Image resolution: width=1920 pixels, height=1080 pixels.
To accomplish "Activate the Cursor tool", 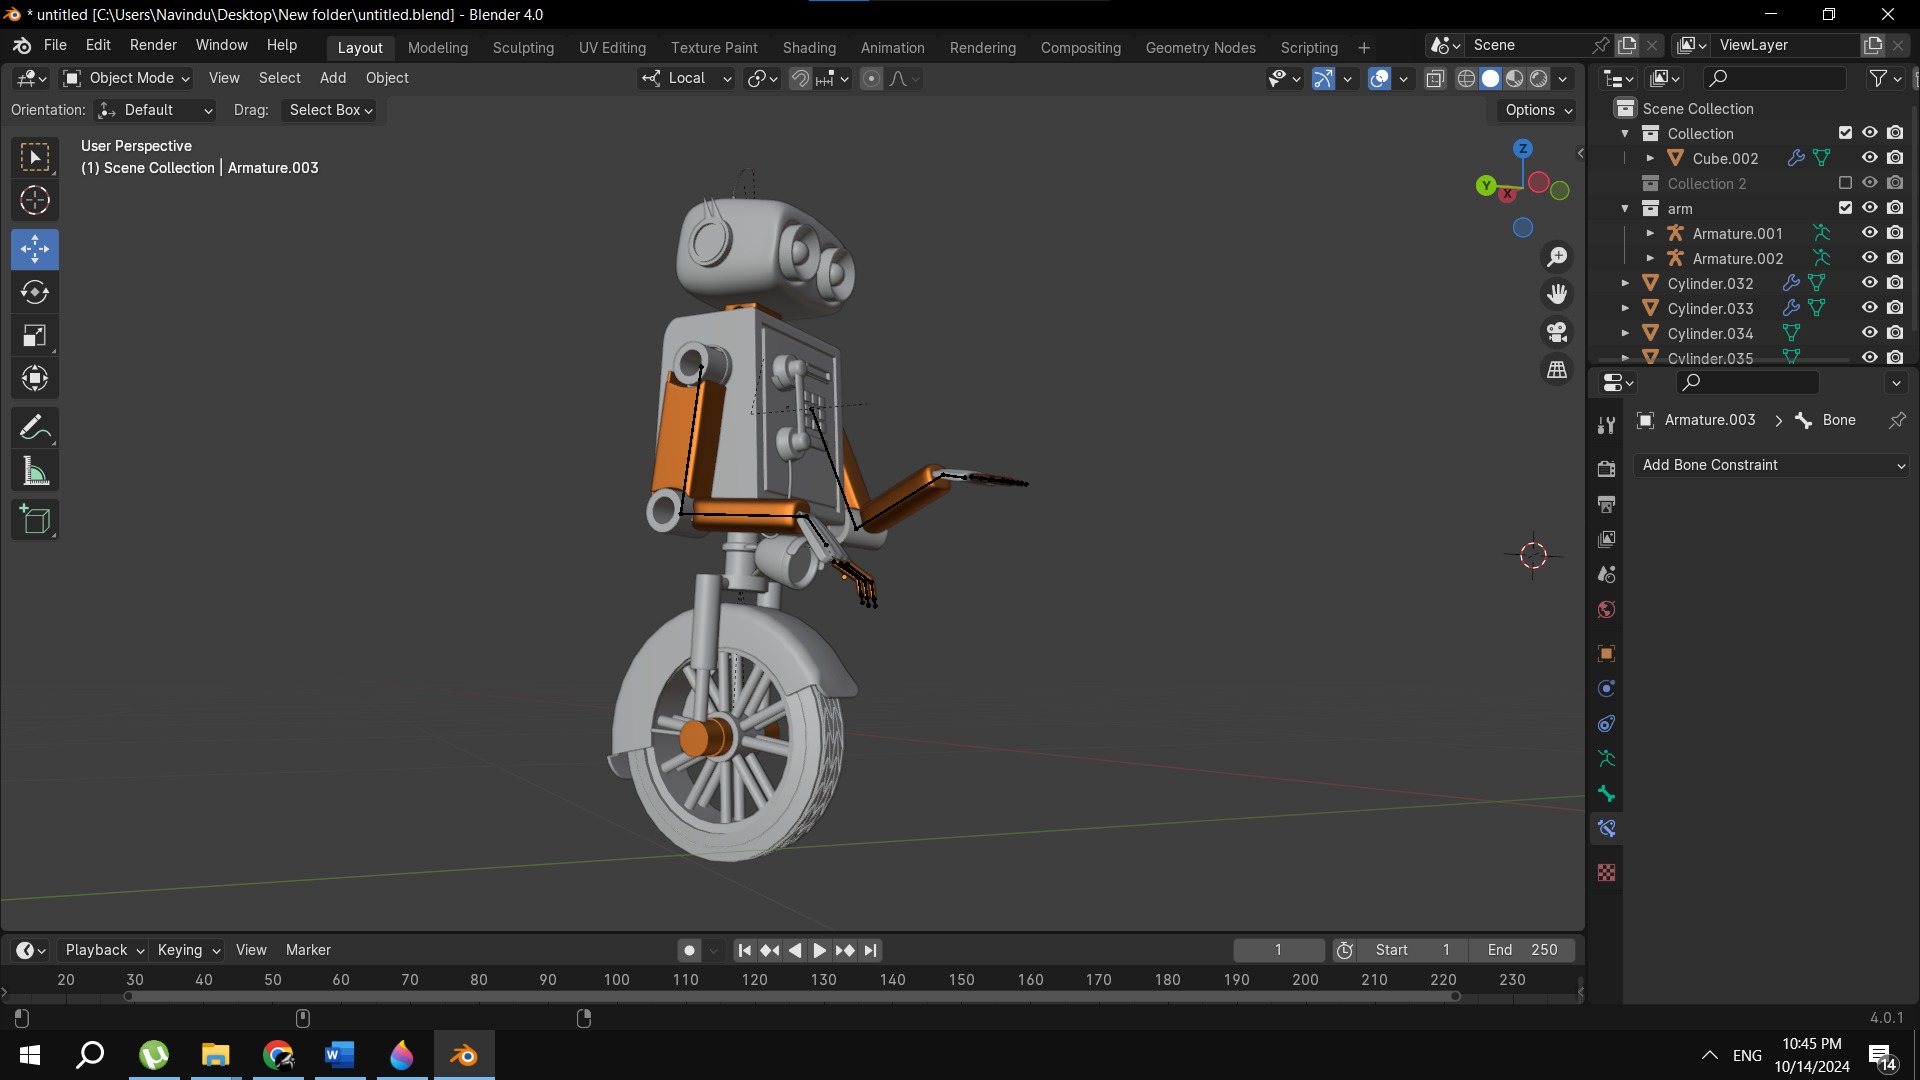I will point(35,201).
